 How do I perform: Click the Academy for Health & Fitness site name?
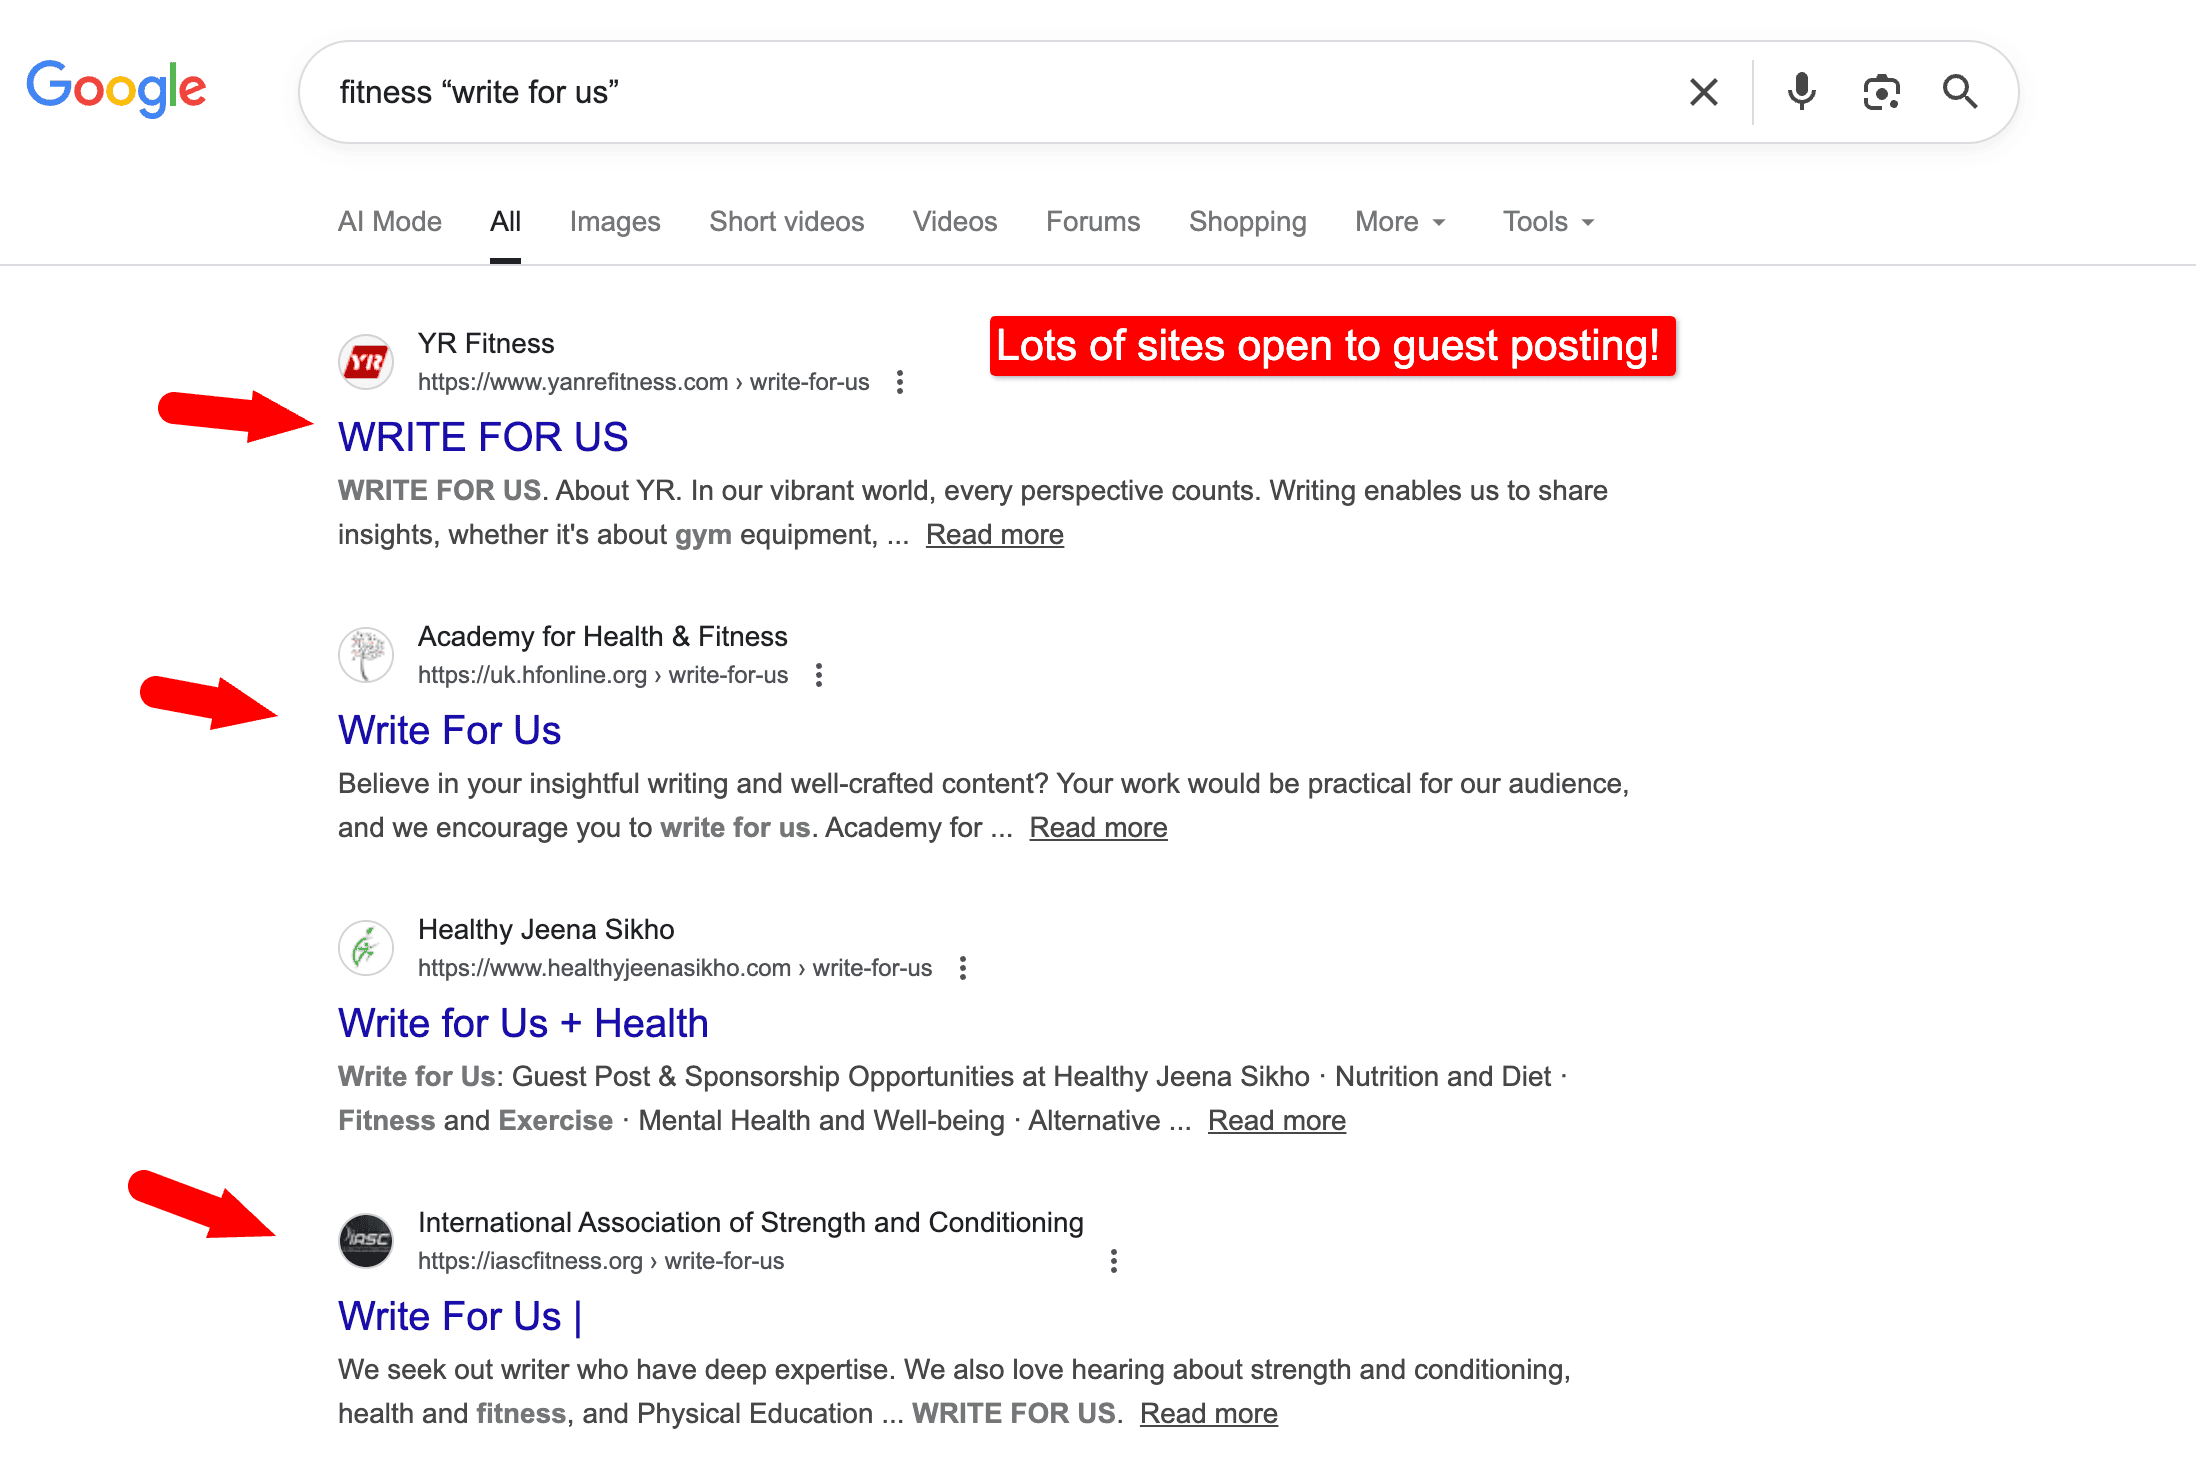point(603,637)
